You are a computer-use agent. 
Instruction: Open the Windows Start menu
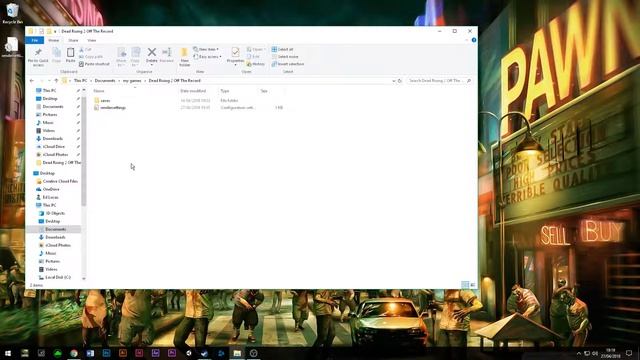[x=8, y=353]
